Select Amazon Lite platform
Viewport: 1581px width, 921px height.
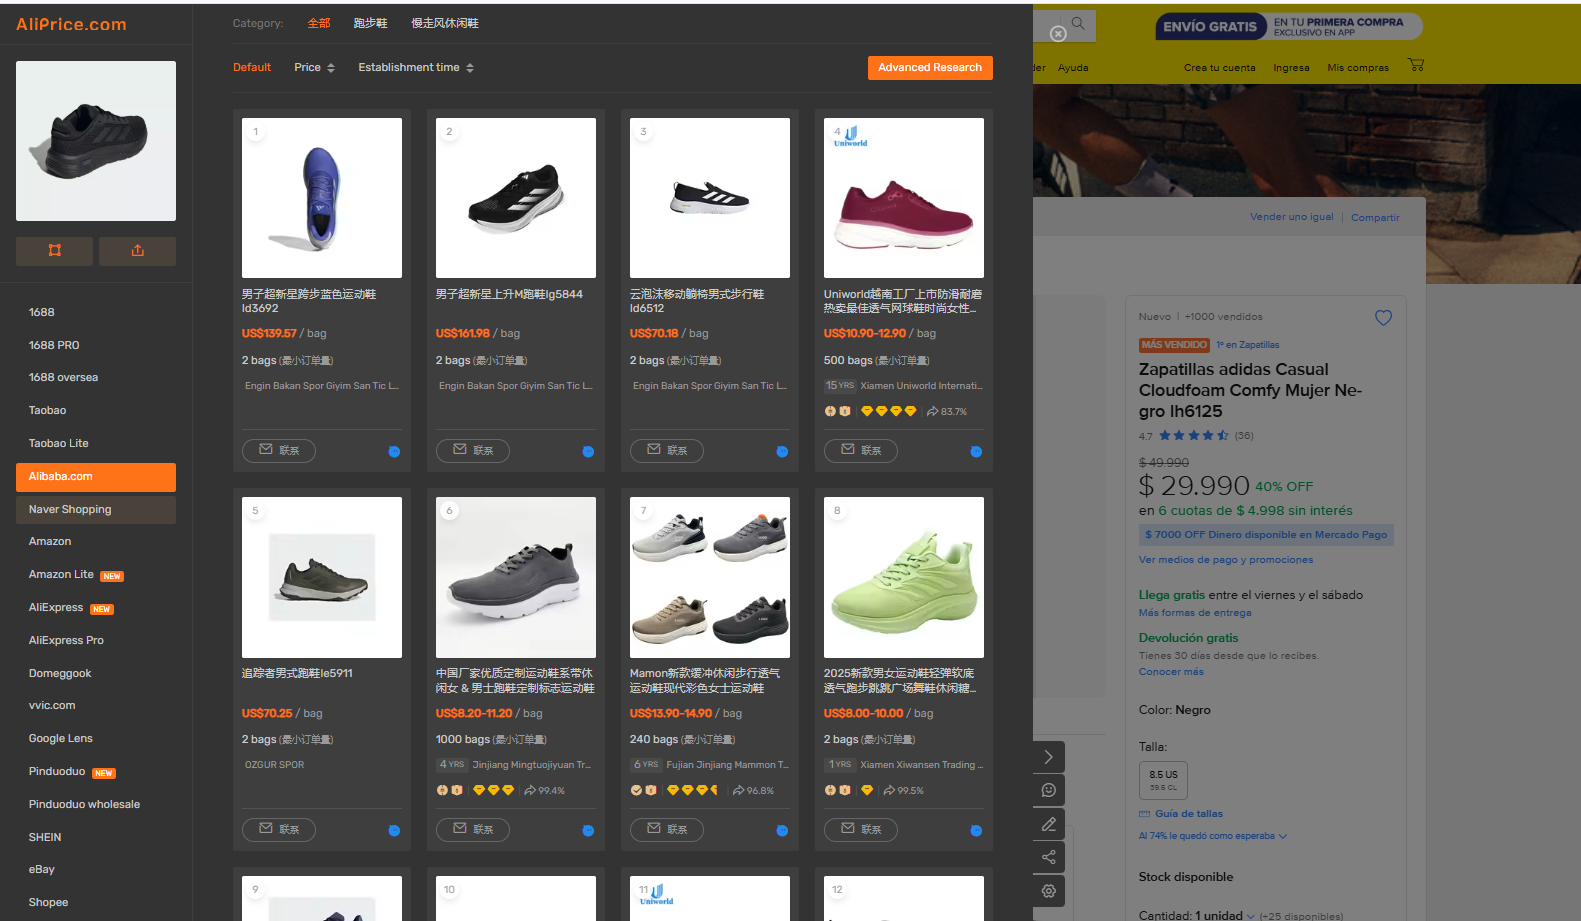(x=96, y=574)
